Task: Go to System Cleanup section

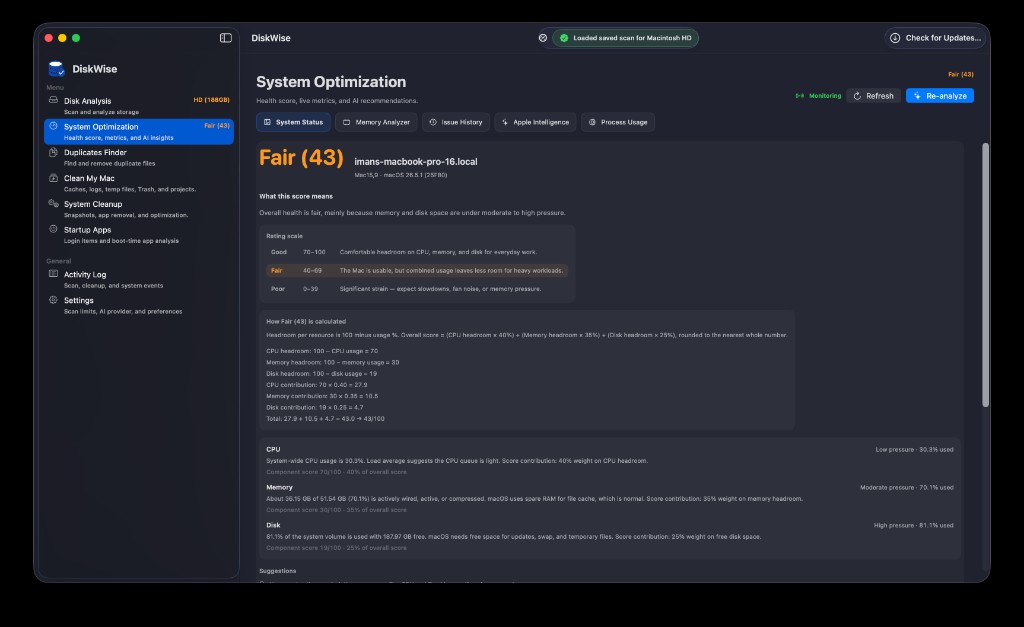Action: point(138,208)
